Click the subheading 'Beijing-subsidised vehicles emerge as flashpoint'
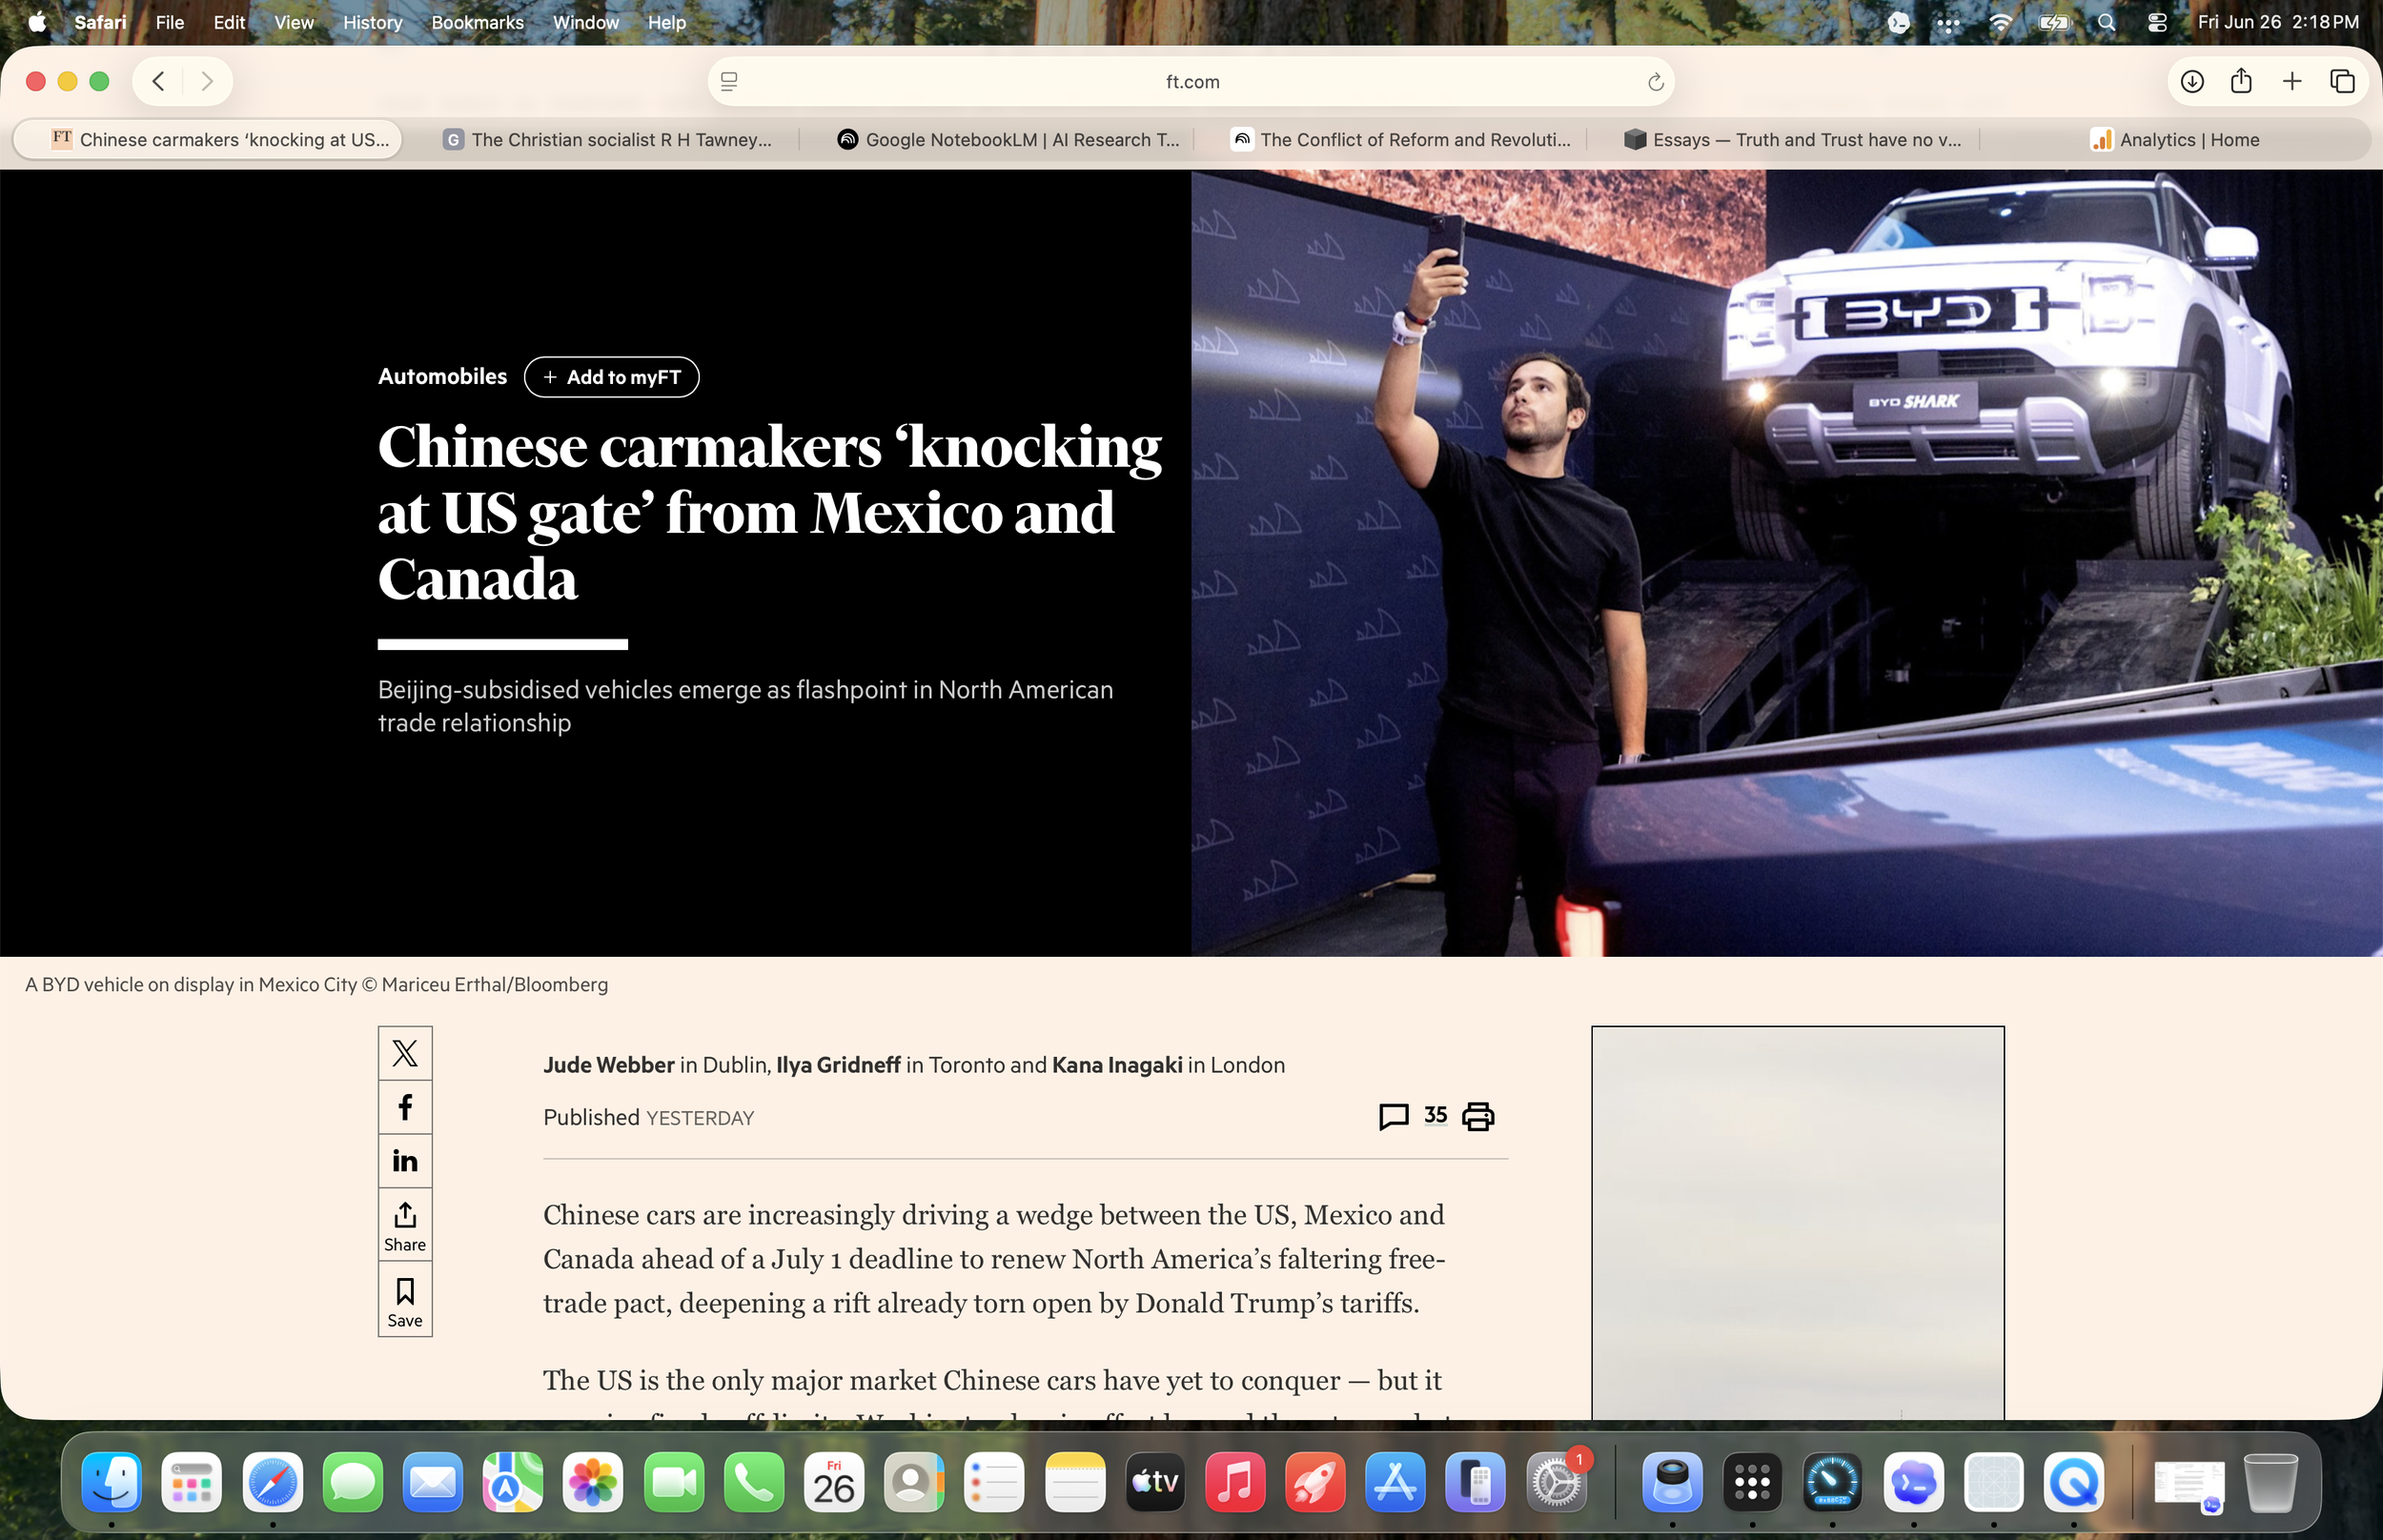This screenshot has width=2383, height=1540. point(745,706)
